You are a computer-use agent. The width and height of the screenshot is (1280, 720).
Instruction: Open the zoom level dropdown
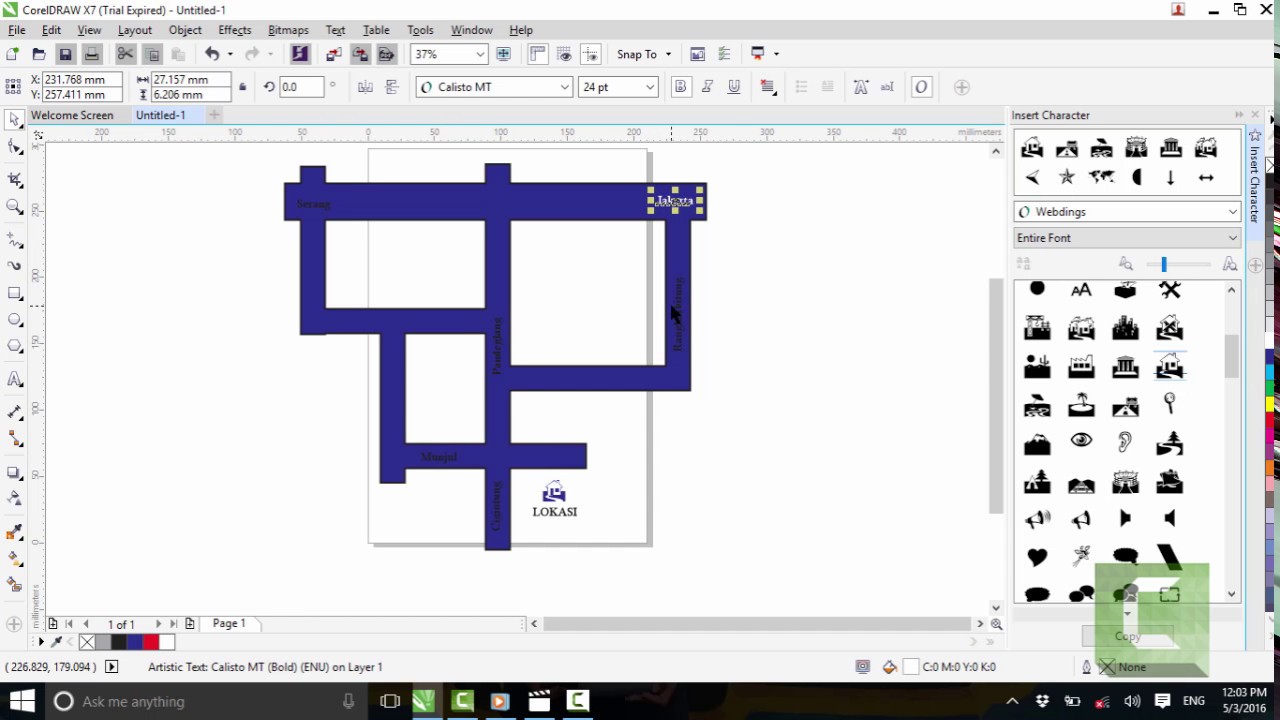(480, 54)
